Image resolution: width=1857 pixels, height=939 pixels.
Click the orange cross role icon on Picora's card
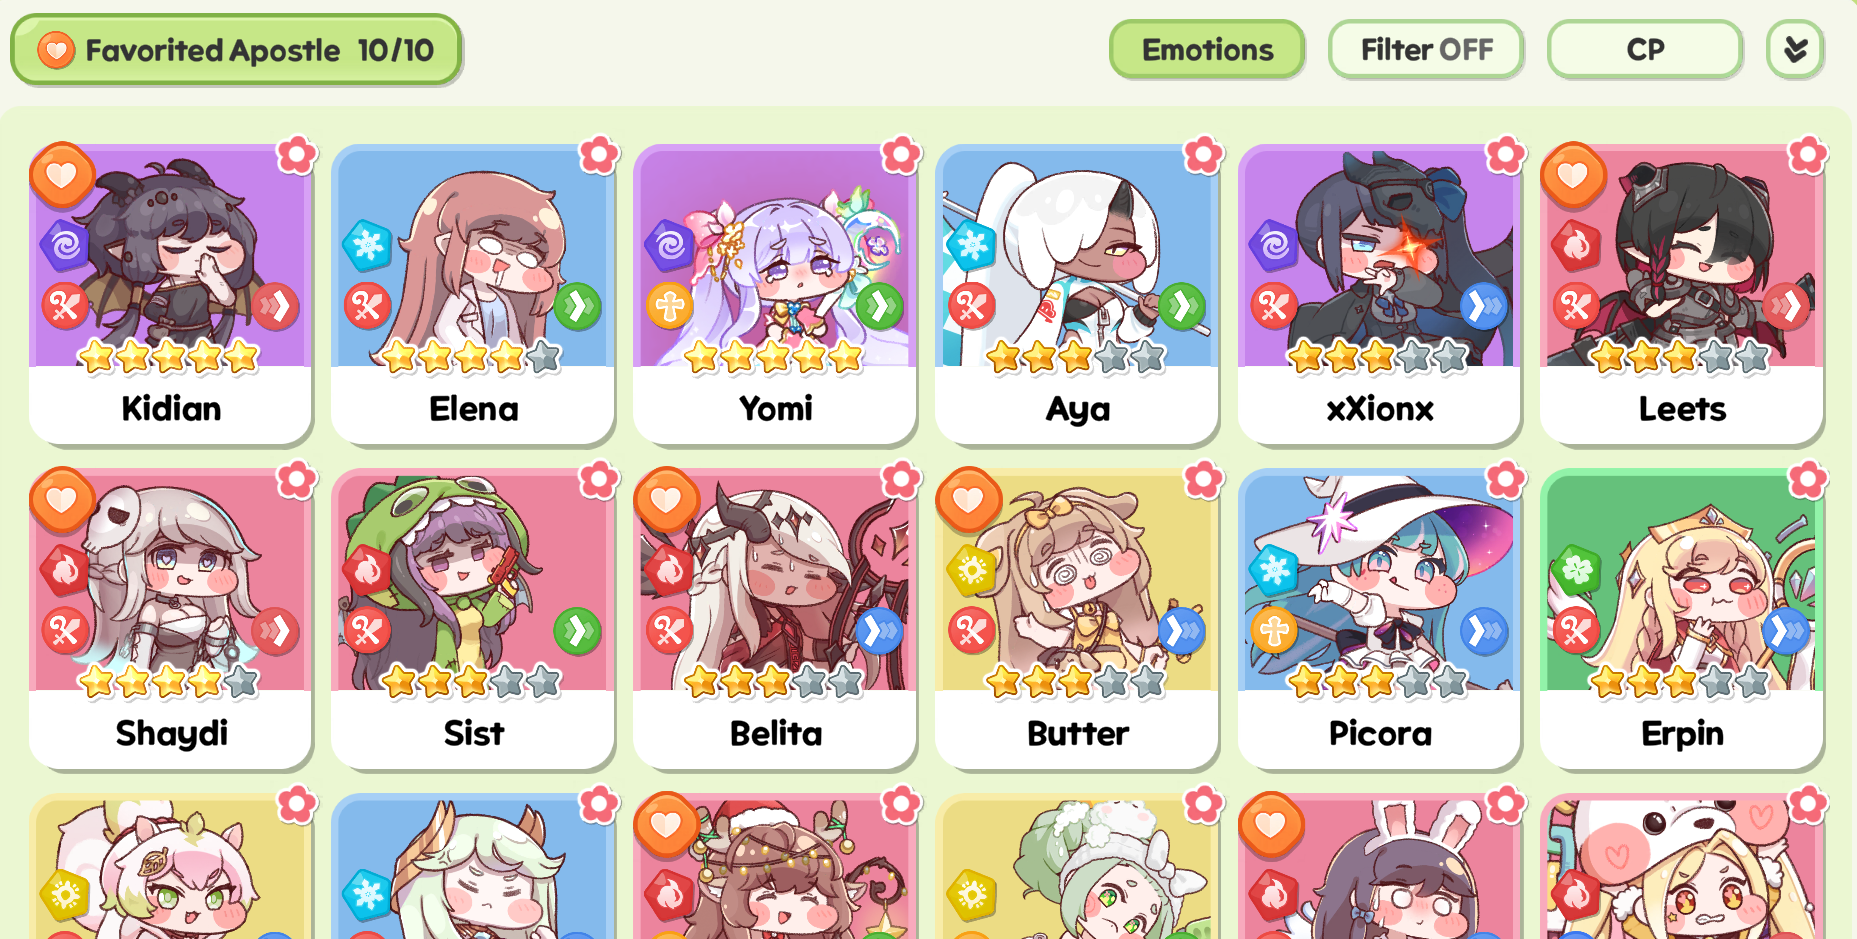pos(1274,631)
